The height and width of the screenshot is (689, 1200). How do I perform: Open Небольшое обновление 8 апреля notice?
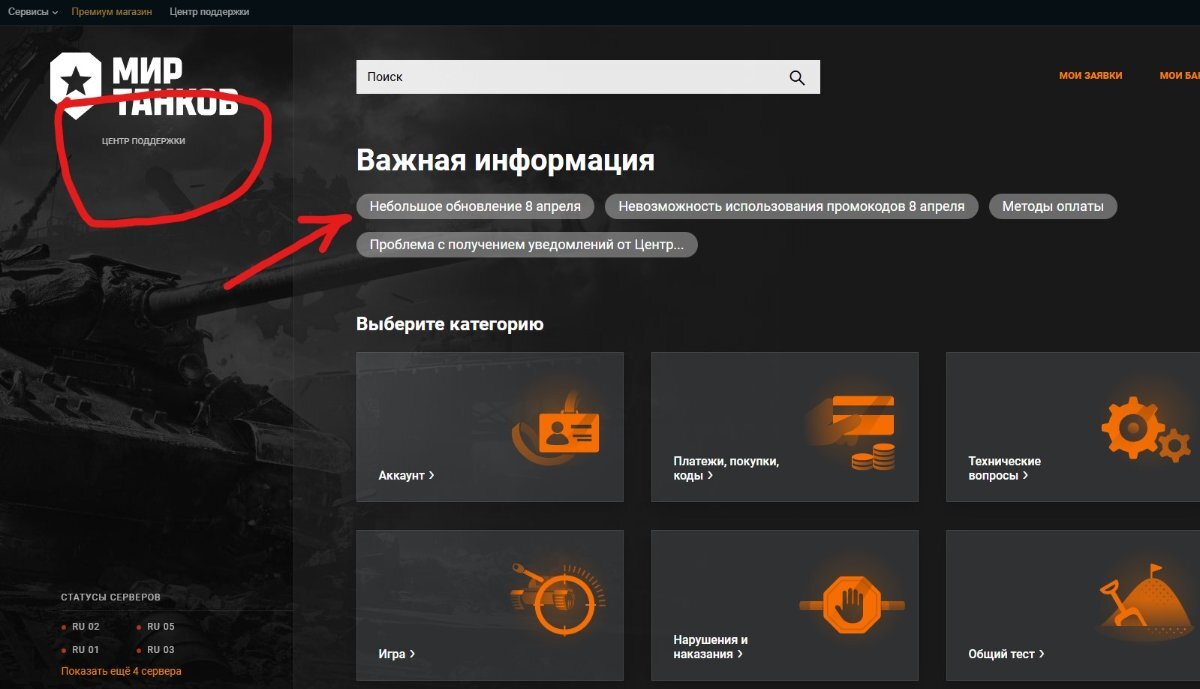pyautogui.click(x=475, y=206)
